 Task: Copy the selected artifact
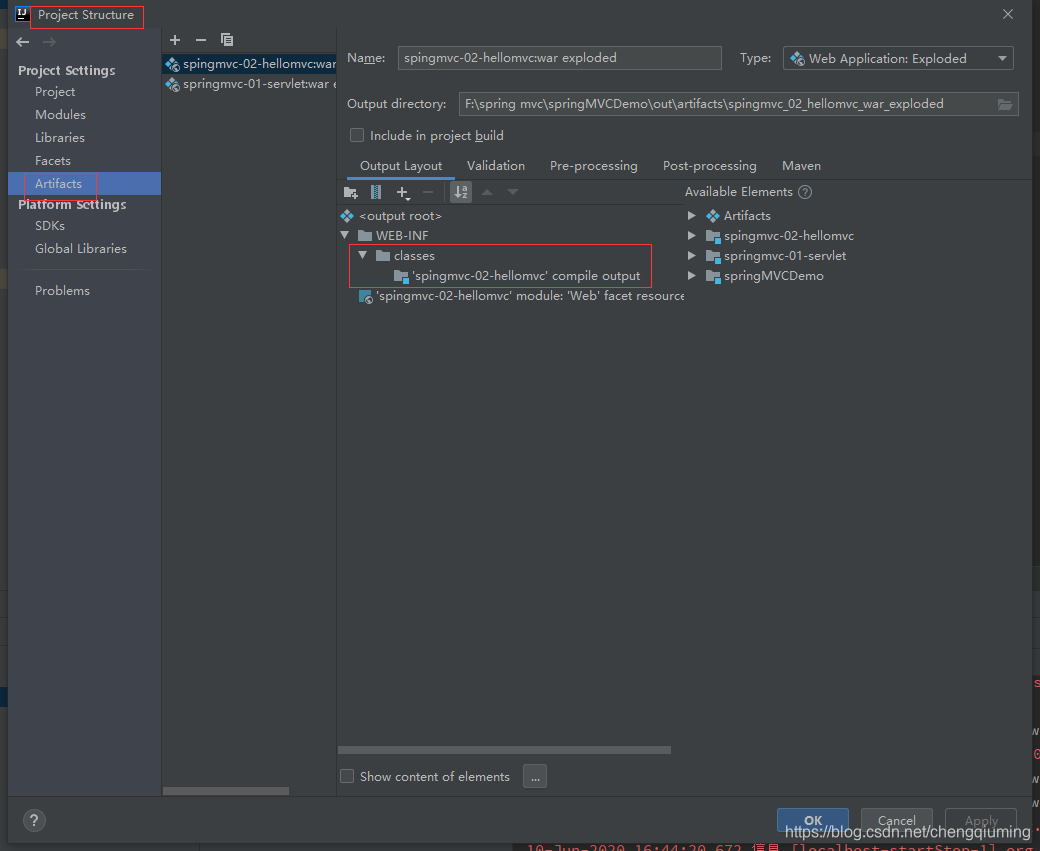pyautogui.click(x=227, y=40)
